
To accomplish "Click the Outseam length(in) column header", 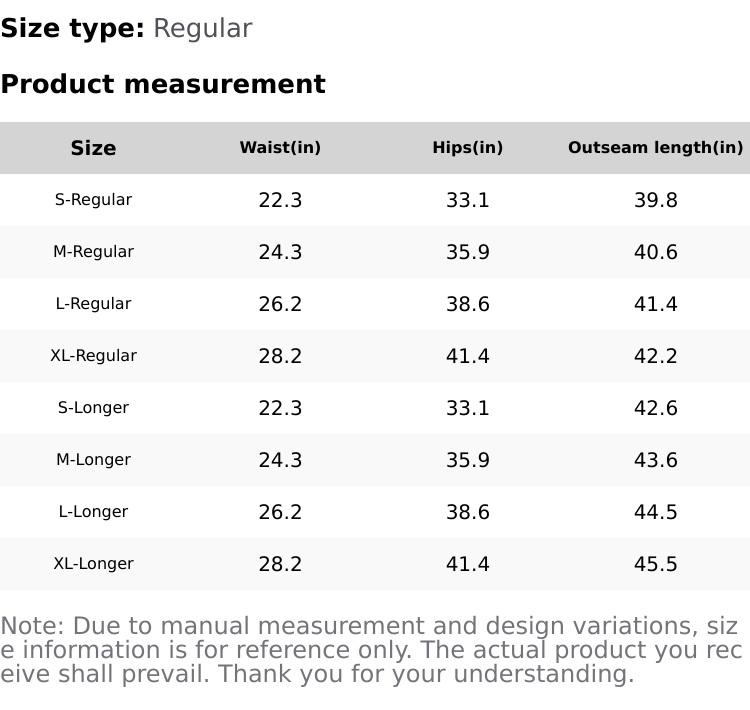I will click(655, 148).
